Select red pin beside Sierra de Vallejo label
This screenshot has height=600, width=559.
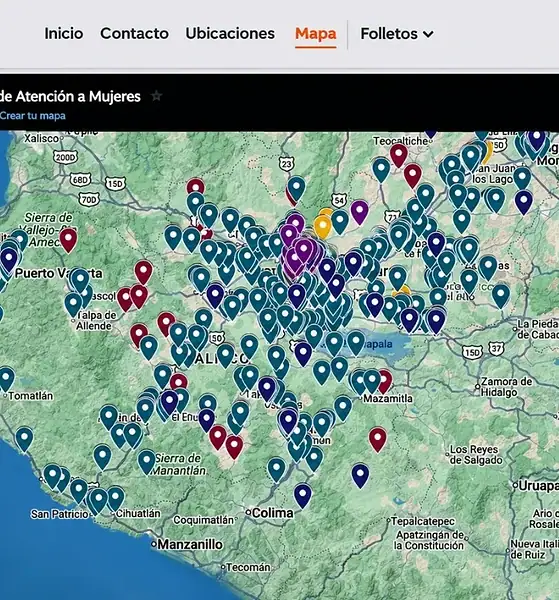(68, 240)
